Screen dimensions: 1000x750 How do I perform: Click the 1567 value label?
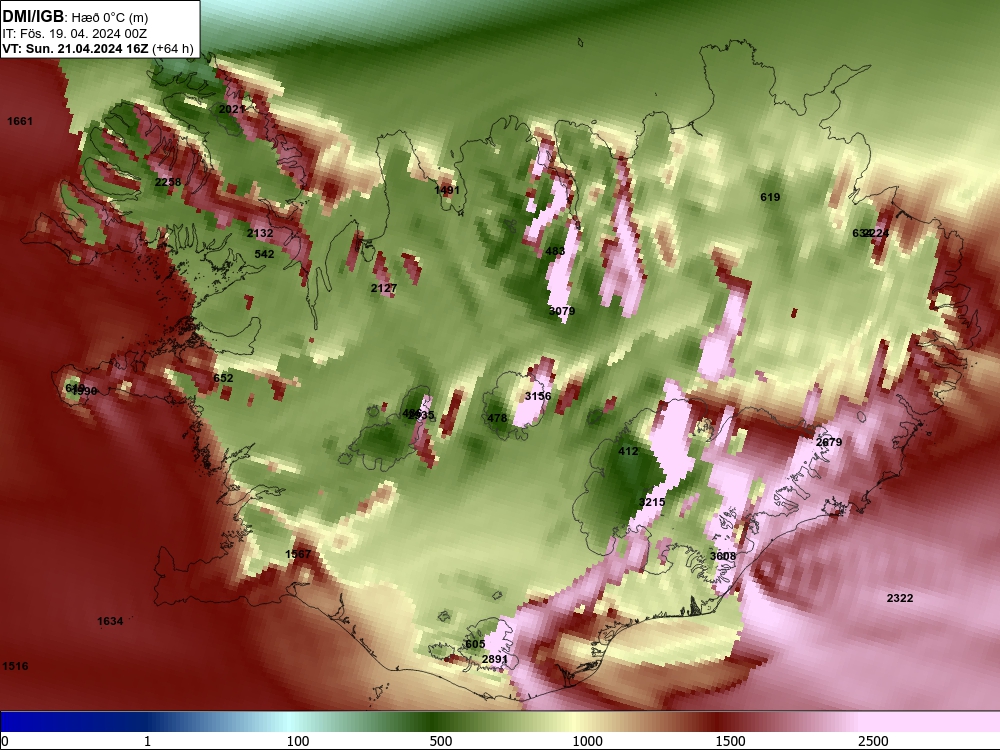click(298, 554)
